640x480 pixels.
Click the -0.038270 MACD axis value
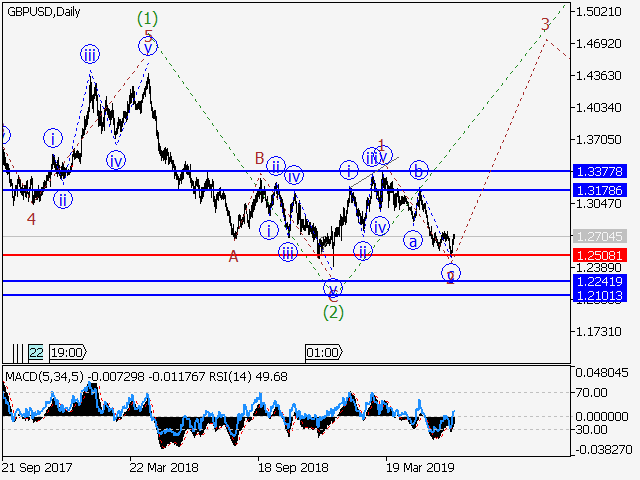click(602, 450)
